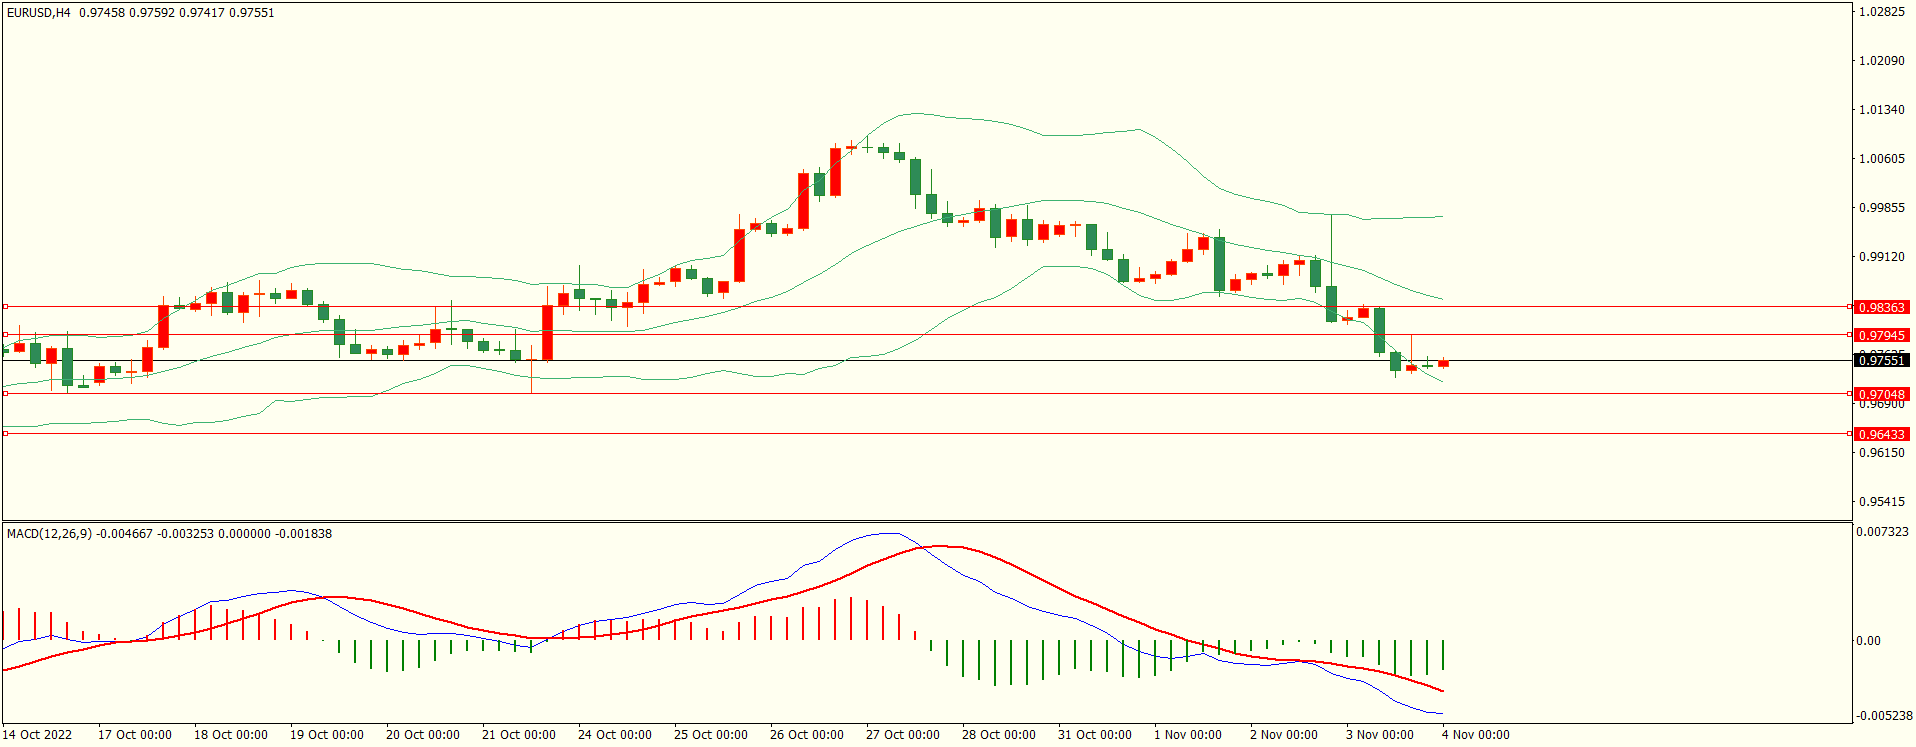
Task: Click the 1.00605 price scale value
Action: coord(1881,159)
